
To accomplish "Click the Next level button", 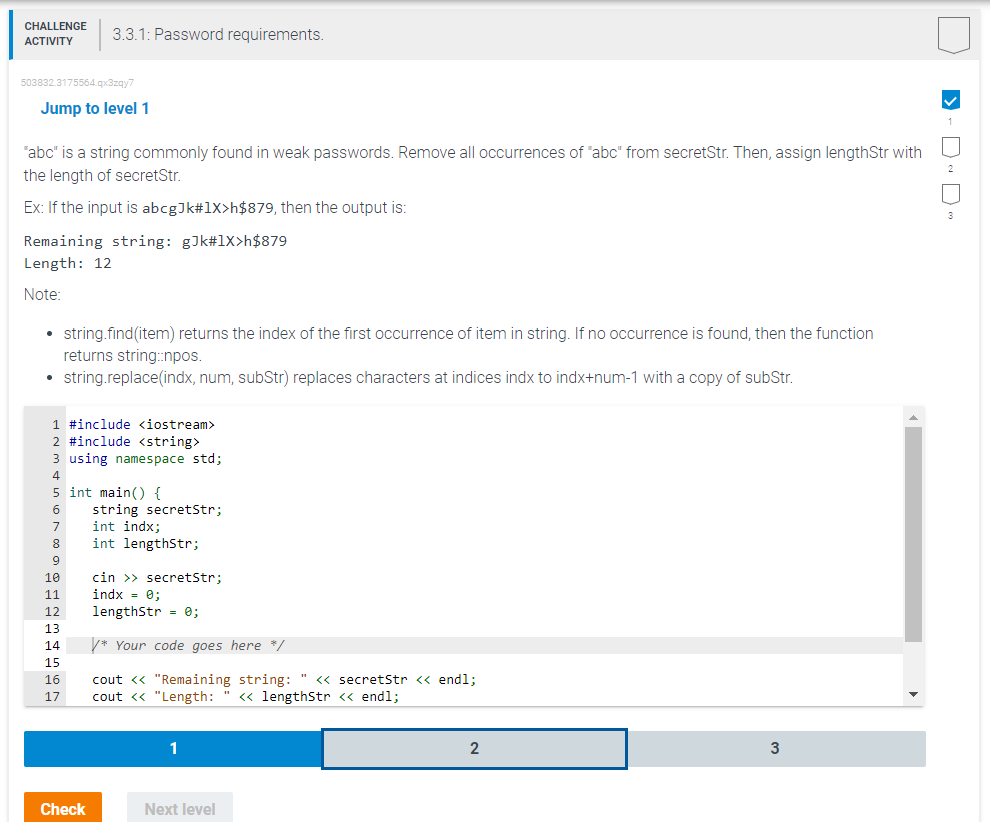I will (180, 808).
